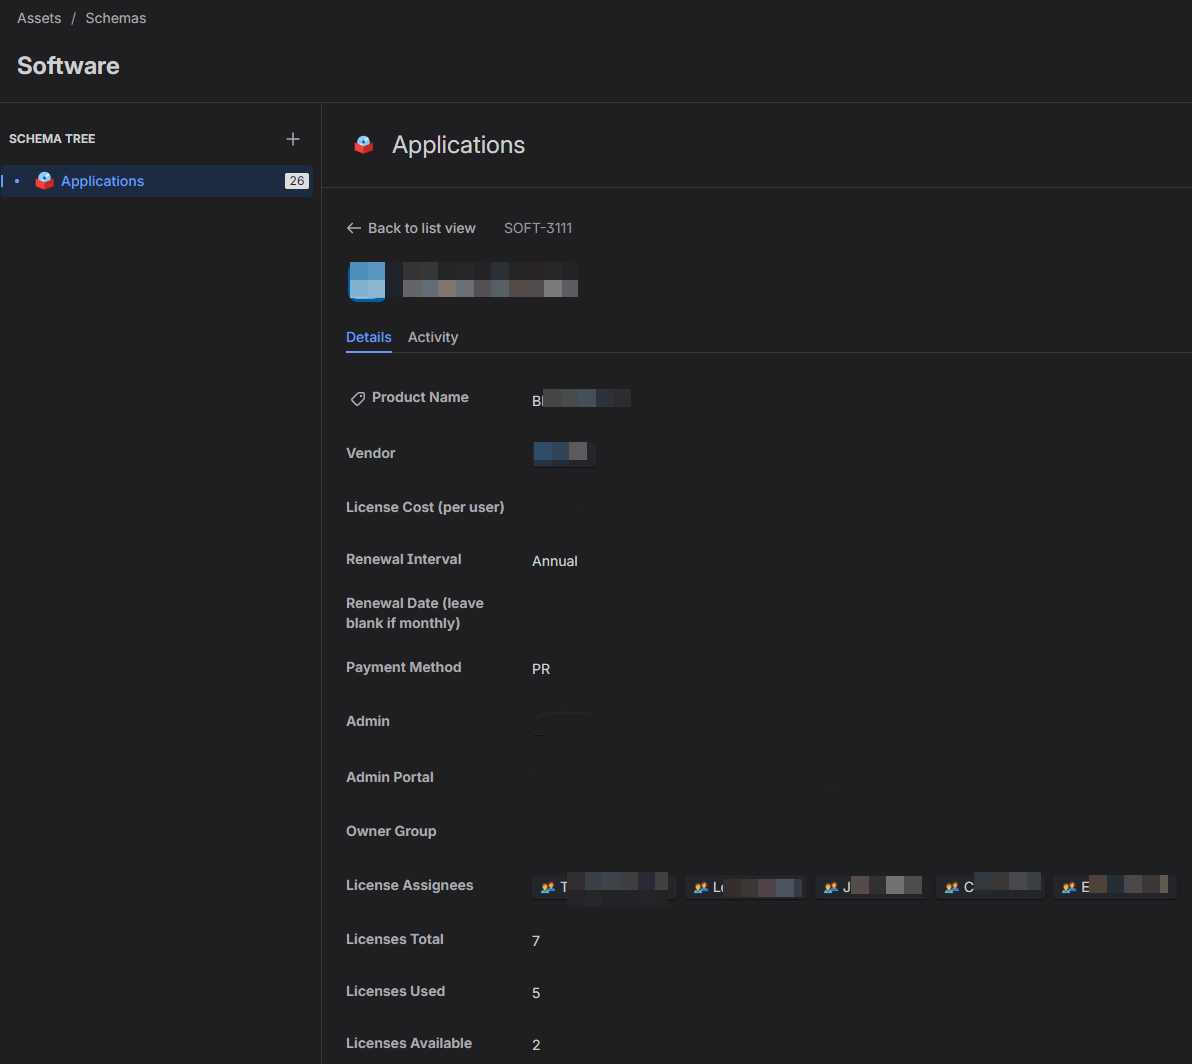Click the back arrow to list view

coord(353,228)
